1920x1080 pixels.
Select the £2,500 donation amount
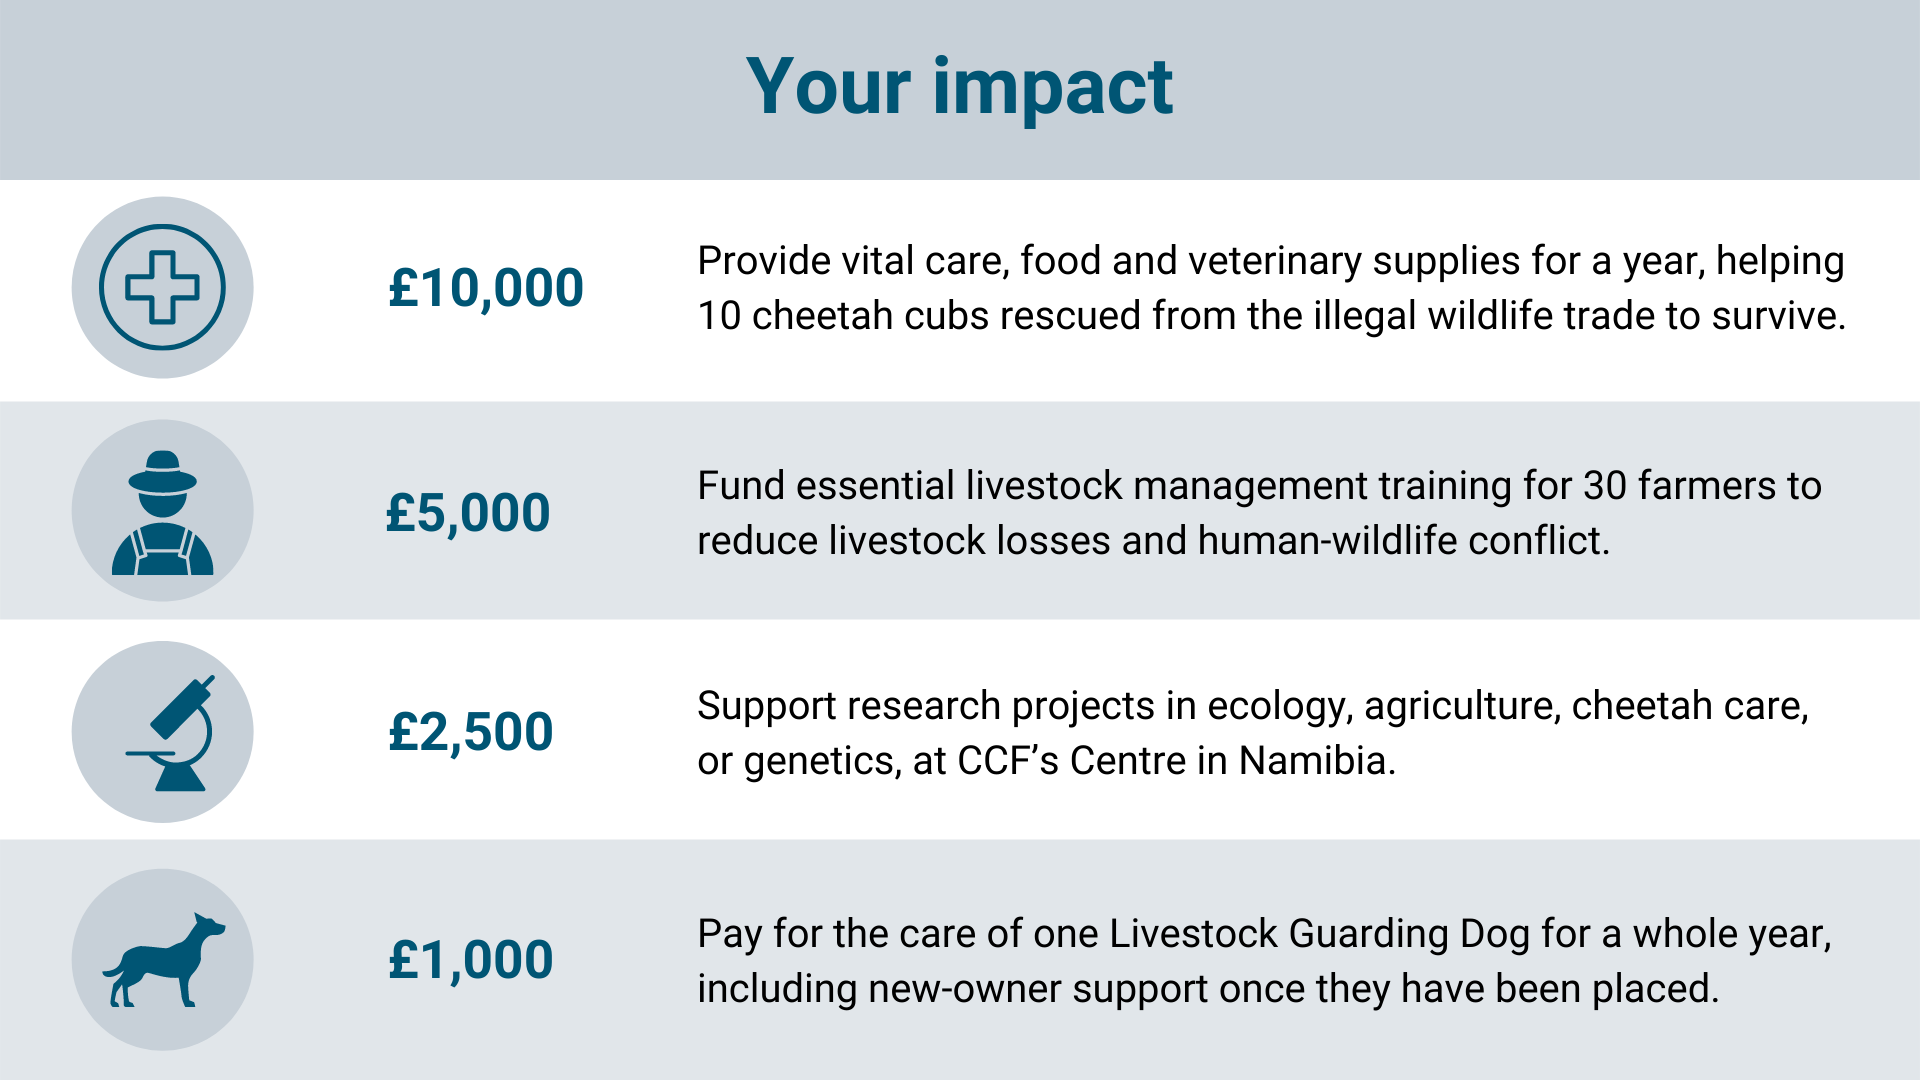point(470,732)
